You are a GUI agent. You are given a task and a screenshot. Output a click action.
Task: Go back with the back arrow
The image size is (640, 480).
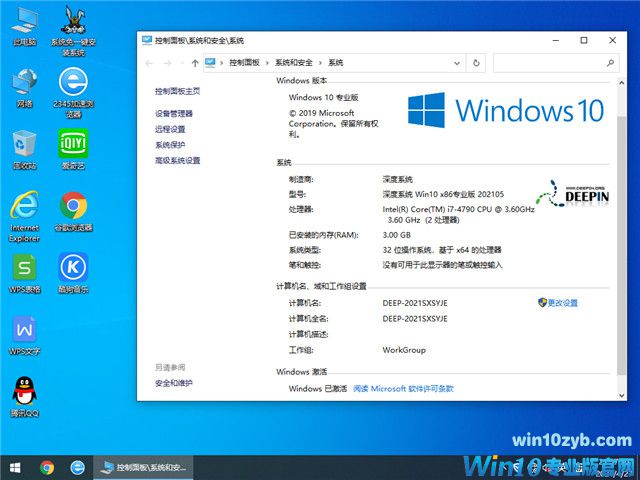[x=149, y=63]
